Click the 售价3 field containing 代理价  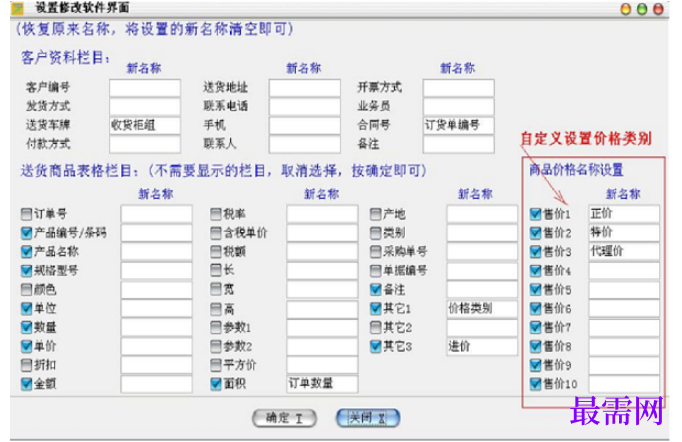pos(624,251)
